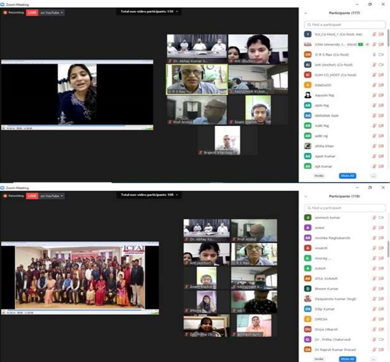Click Mute All in the 118-participant panel
This screenshot has width=390, height=362.
(x=347, y=359)
